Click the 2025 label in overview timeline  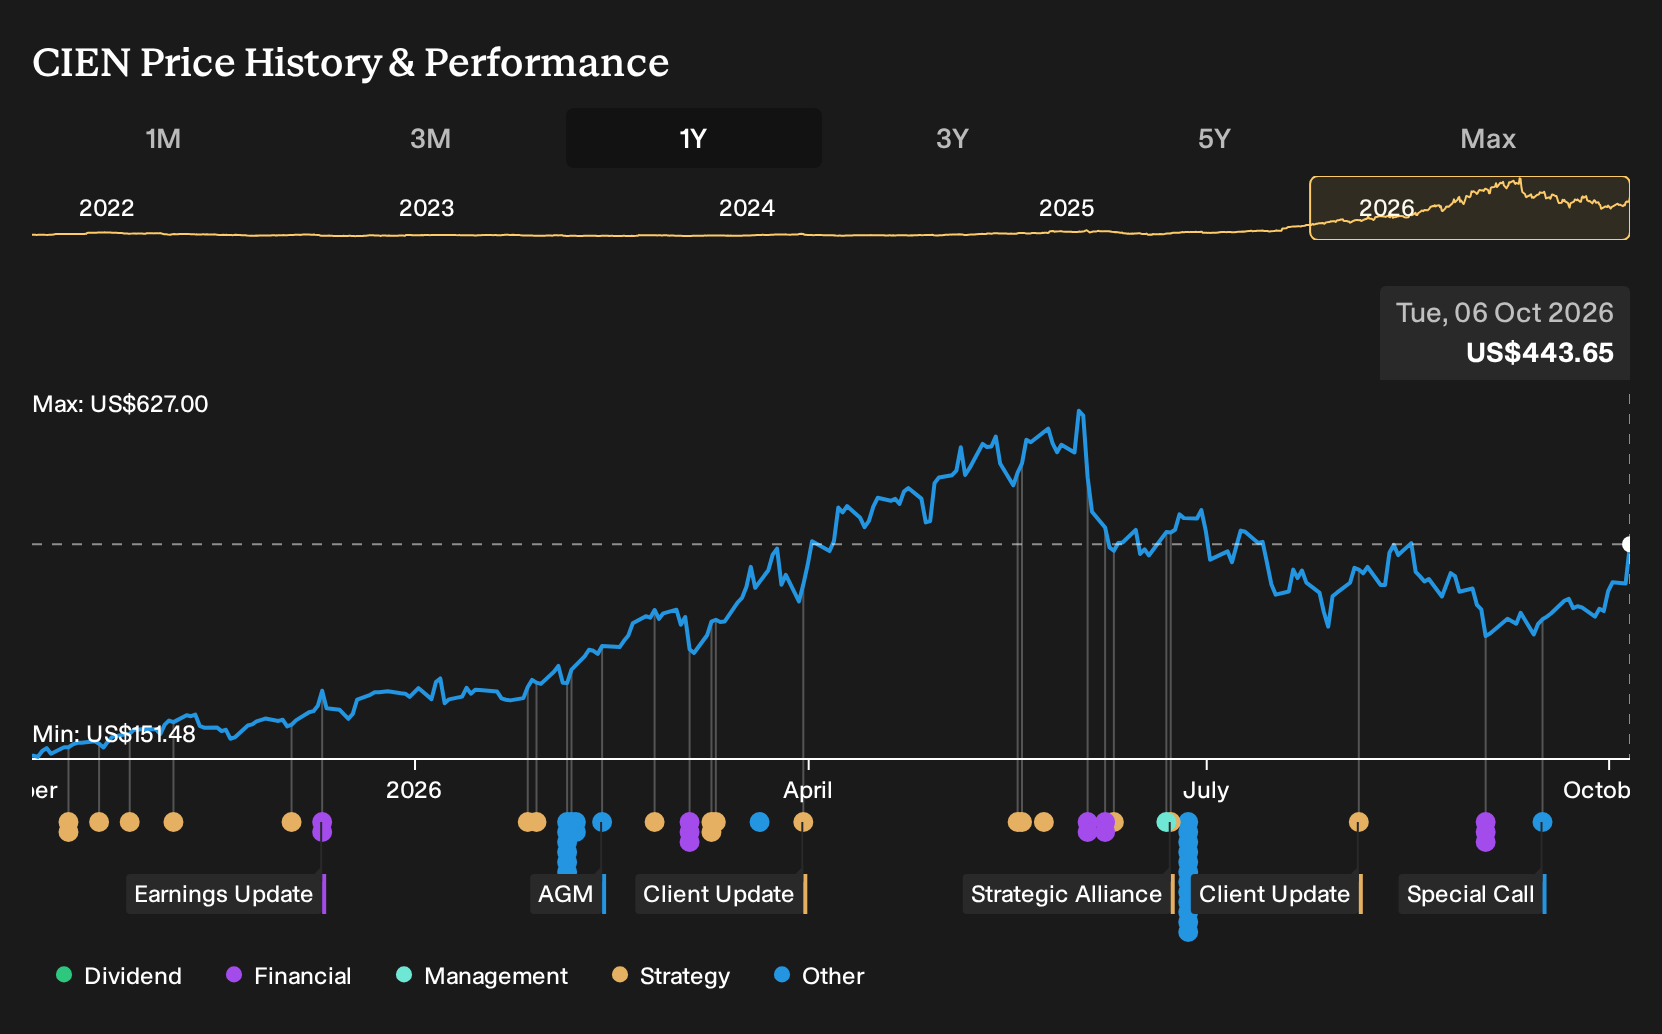1066,208
